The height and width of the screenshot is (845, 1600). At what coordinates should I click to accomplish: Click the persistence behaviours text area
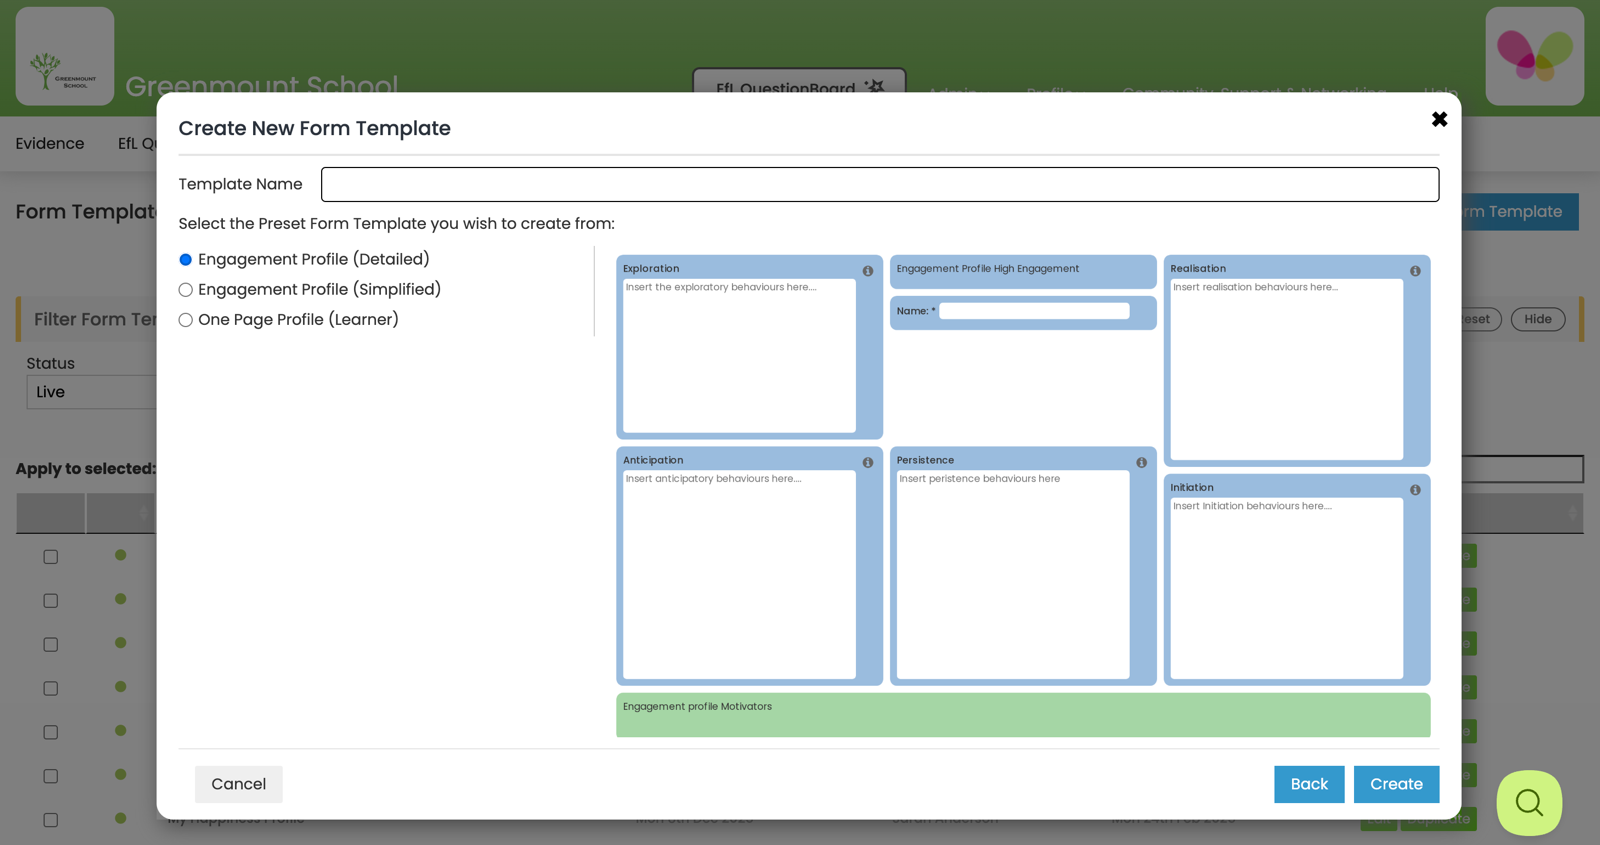pyautogui.click(x=1013, y=575)
